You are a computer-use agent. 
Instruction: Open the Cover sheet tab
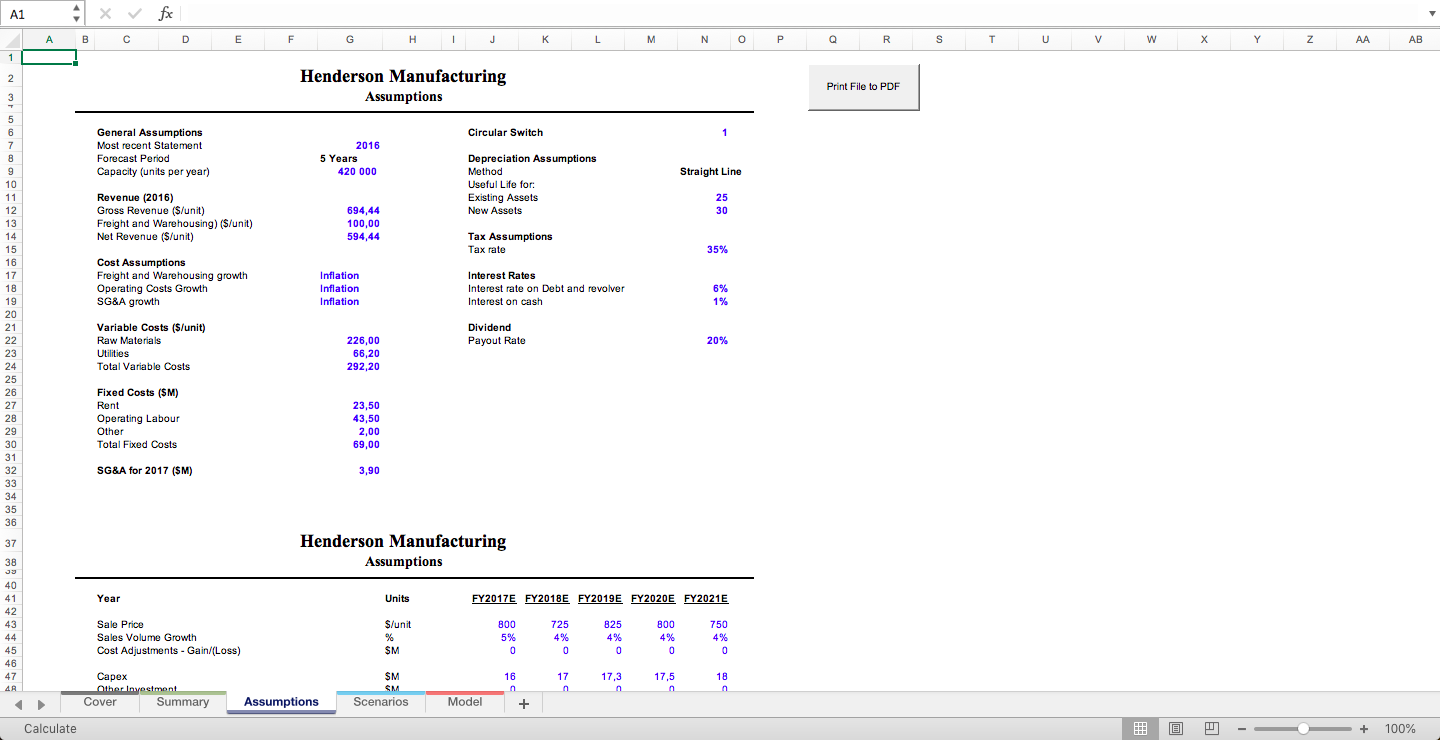click(x=100, y=702)
